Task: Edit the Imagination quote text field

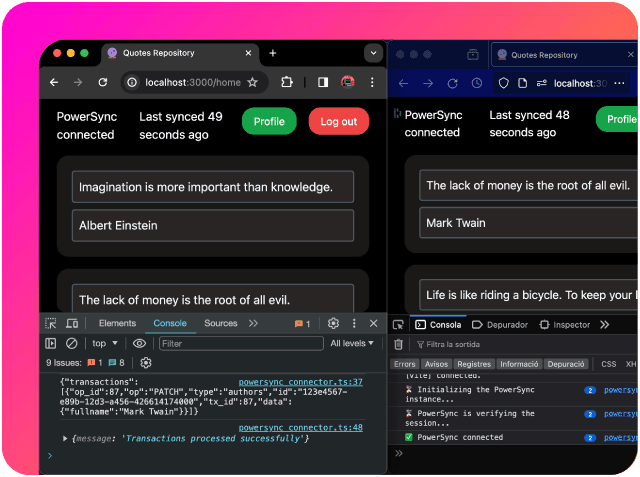Action: [213, 187]
